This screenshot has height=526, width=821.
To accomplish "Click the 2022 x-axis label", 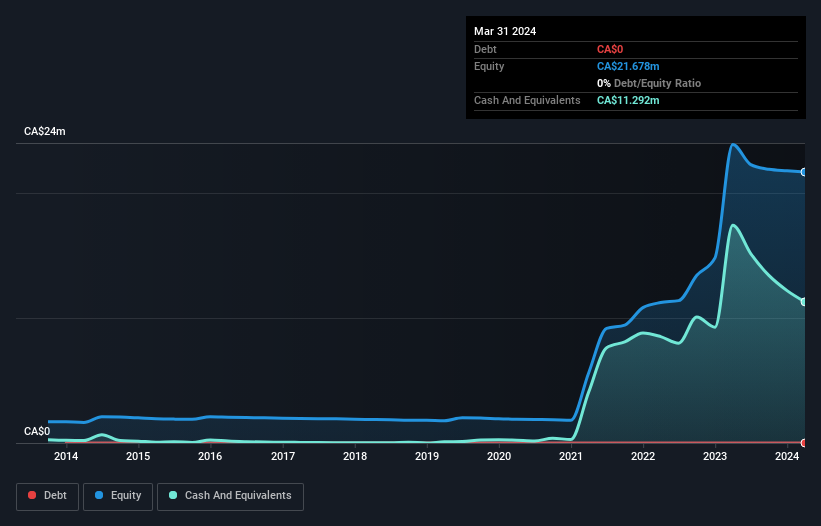I will coord(643,456).
